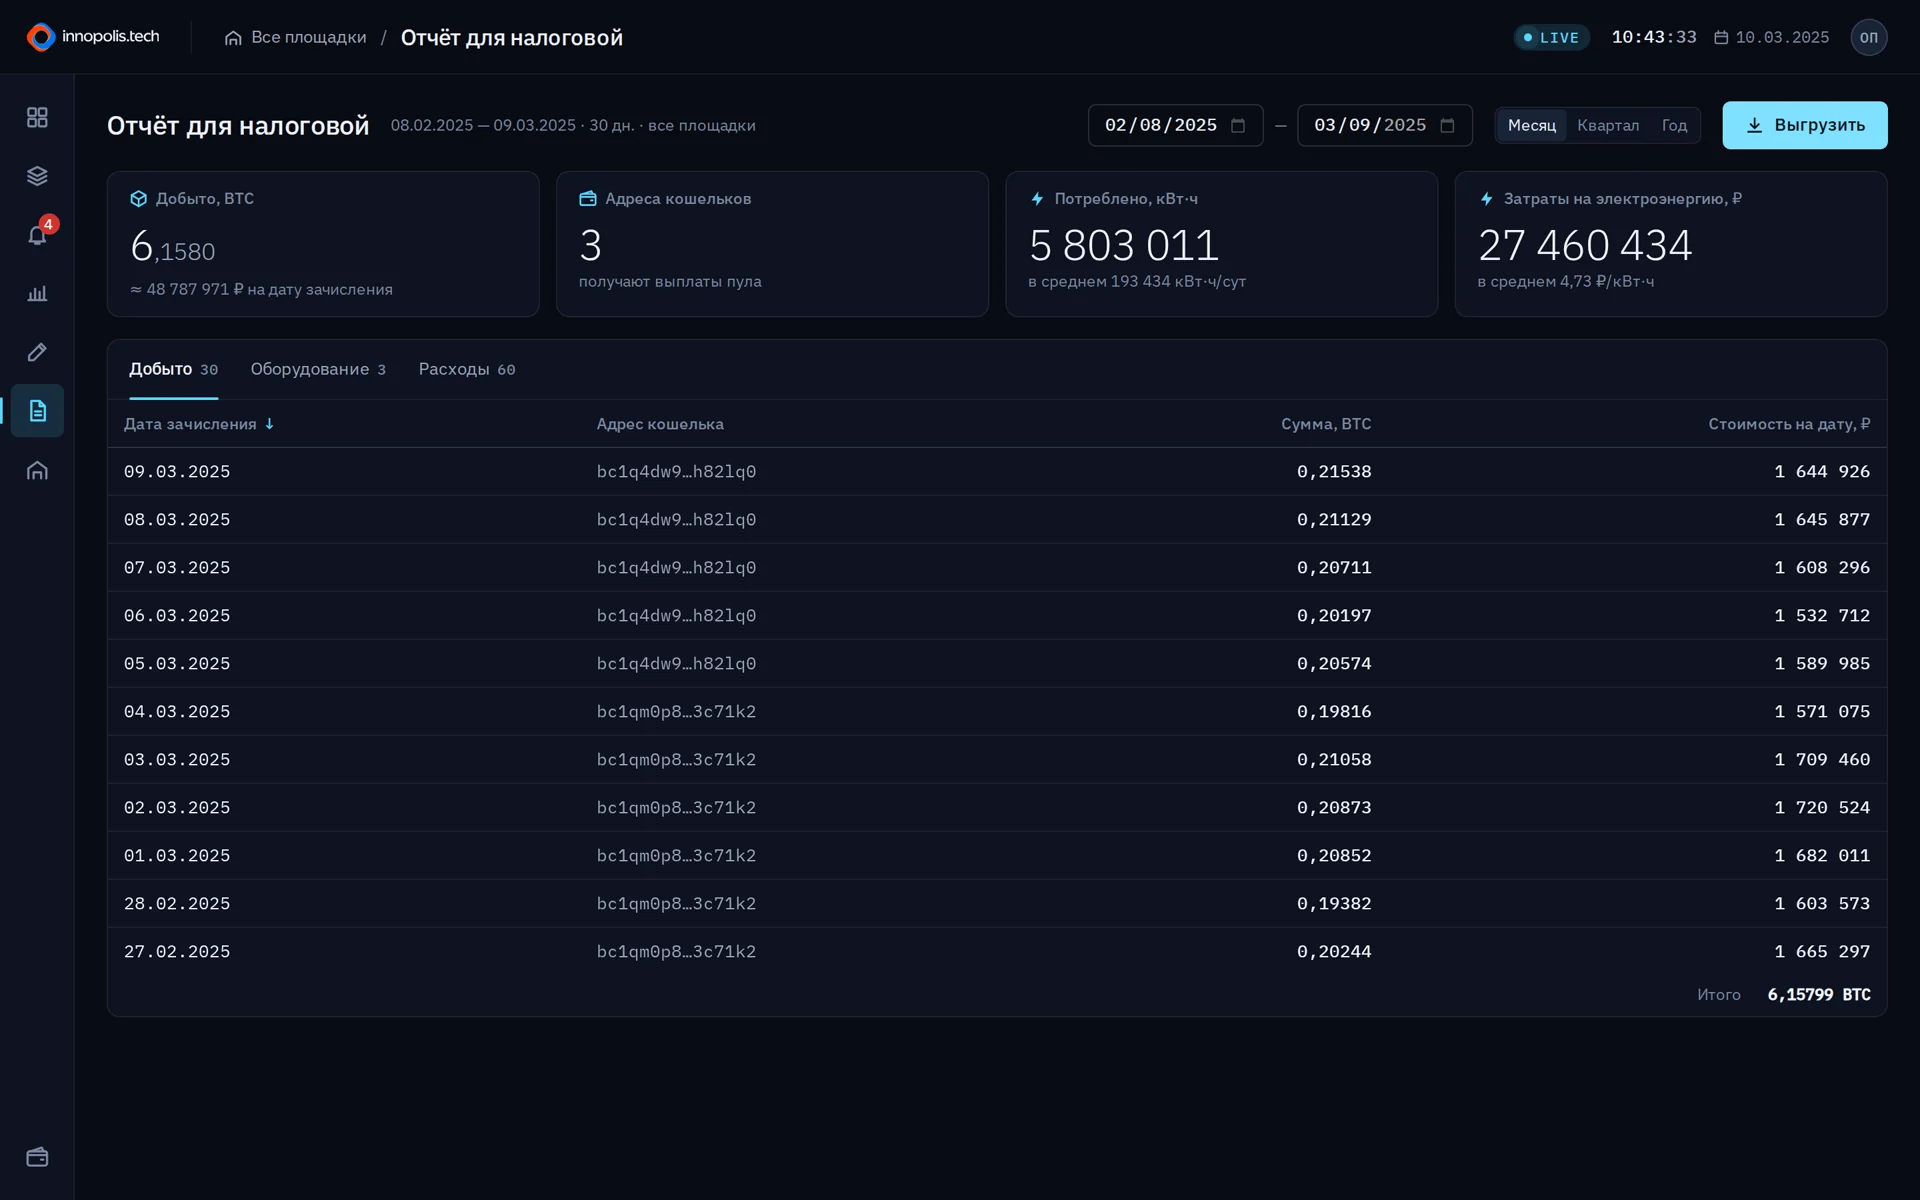
Task: Click the home icon in breadcrumb
Action: point(233,38)
